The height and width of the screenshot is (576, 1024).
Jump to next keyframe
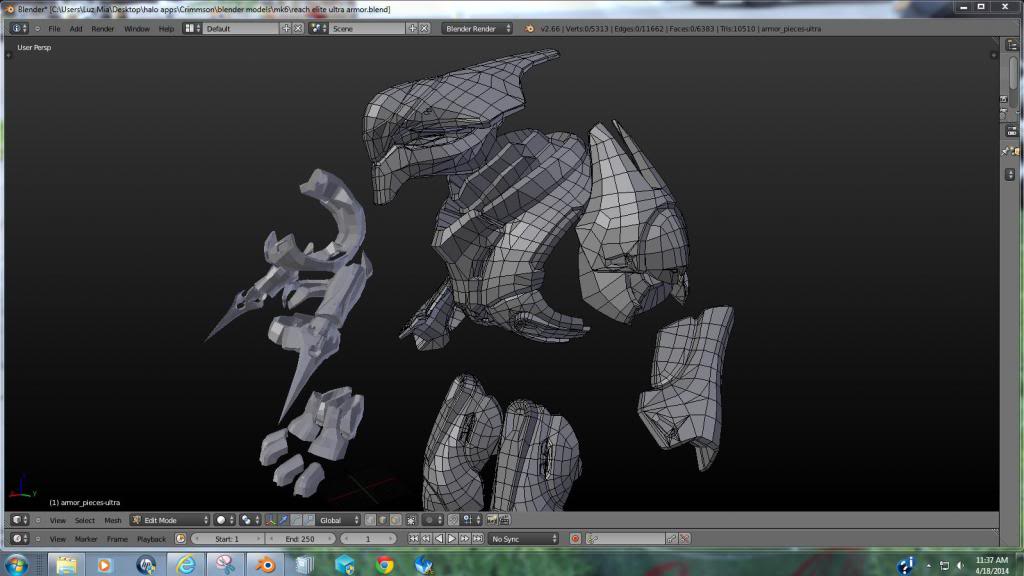464,539
